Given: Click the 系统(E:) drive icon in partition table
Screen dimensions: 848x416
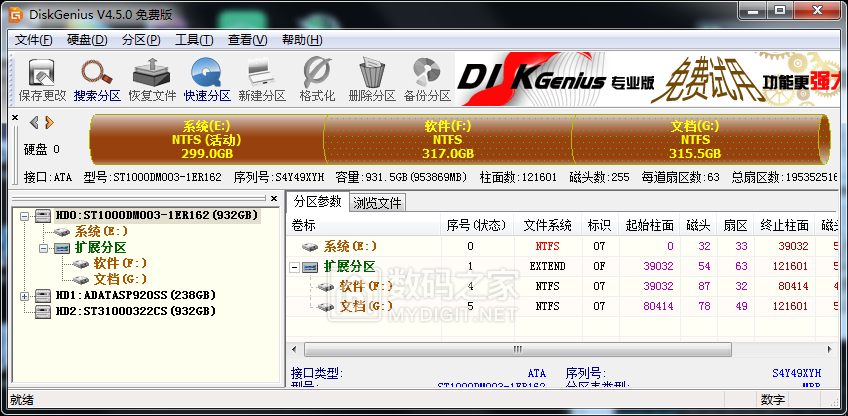Looking at the screenshot, I should (310, 247).
